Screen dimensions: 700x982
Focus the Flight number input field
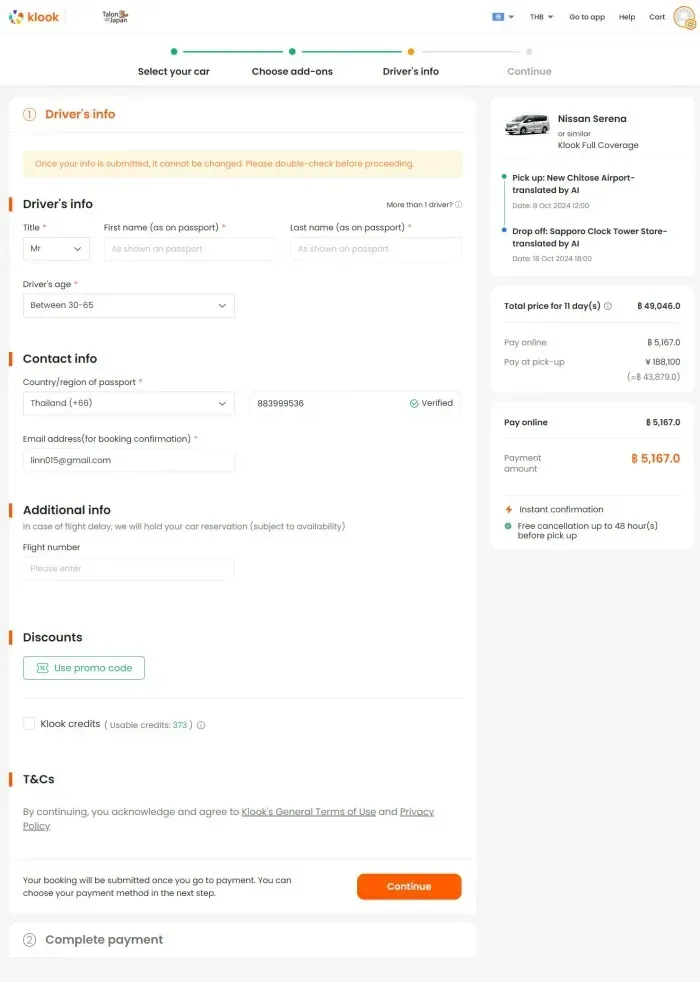tap(129, 569)
